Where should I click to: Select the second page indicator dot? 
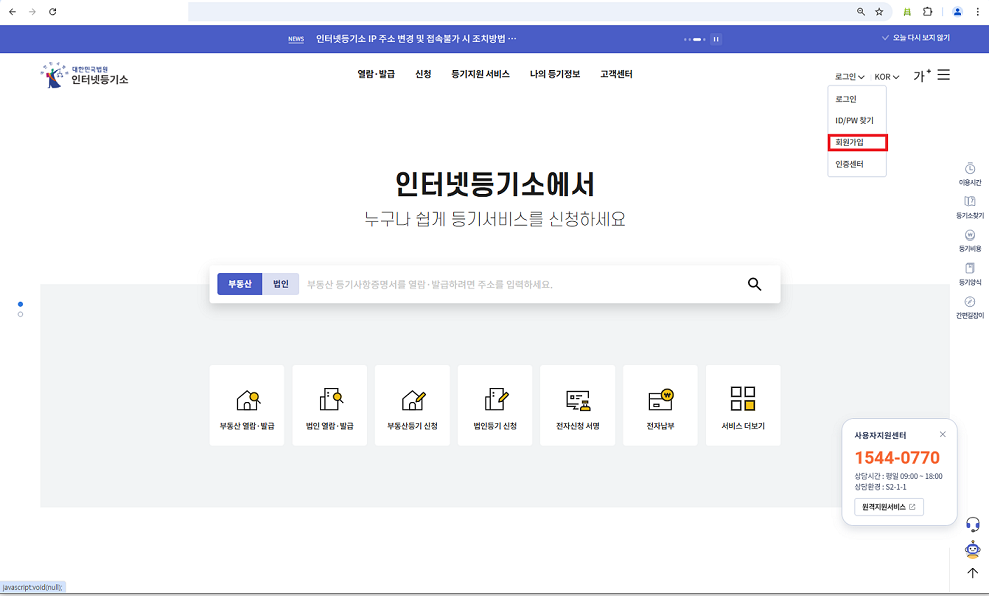click(20, 314)
